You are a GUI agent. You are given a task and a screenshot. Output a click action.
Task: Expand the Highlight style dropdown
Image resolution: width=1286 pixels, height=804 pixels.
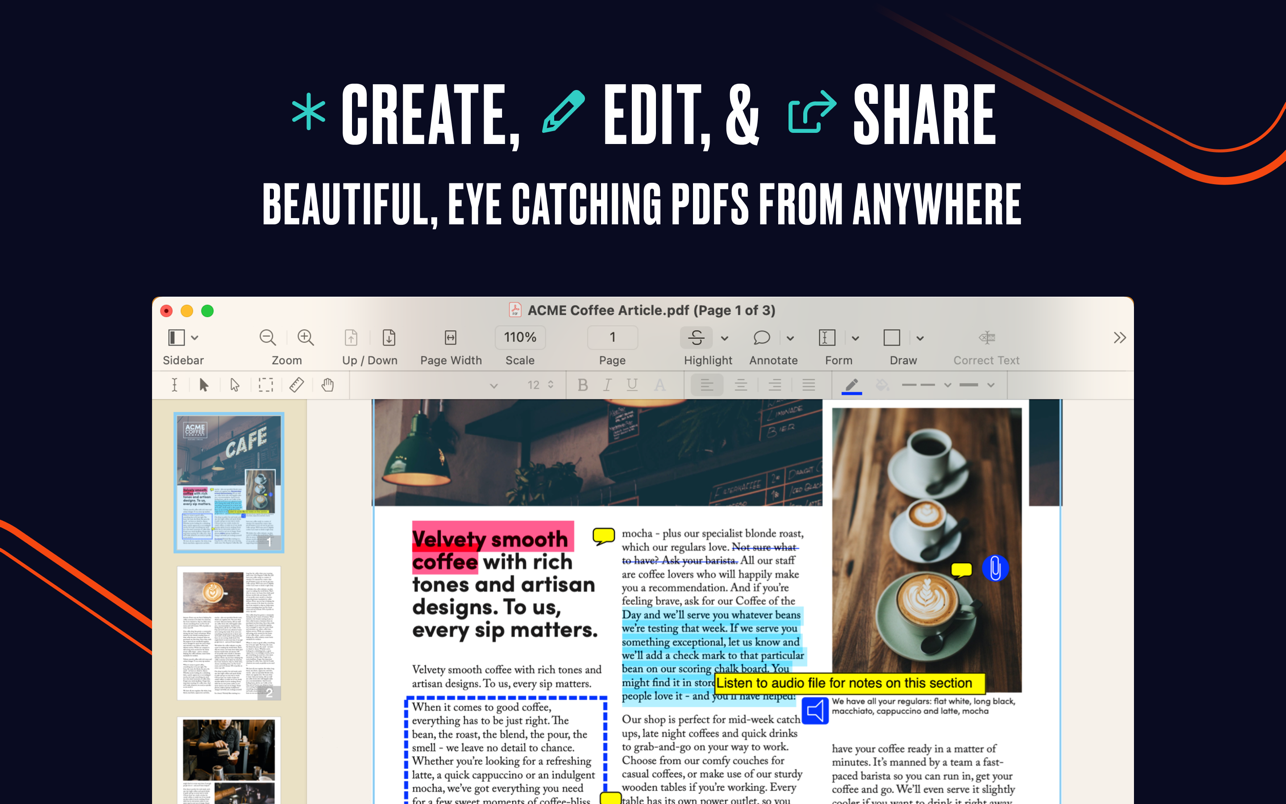(x=723, y=338)
